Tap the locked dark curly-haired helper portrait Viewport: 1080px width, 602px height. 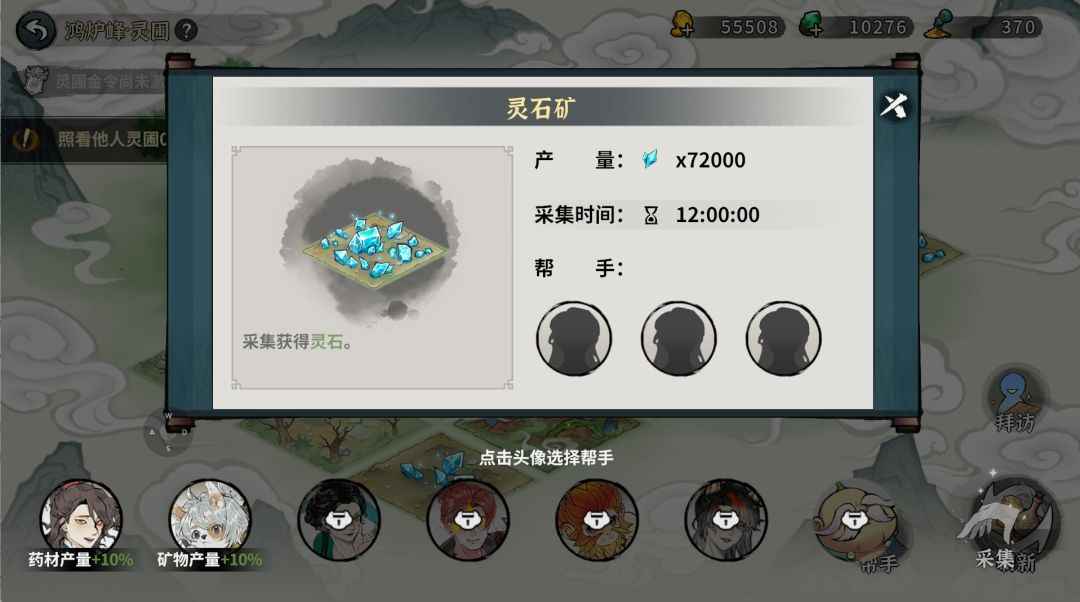(338, 520)
